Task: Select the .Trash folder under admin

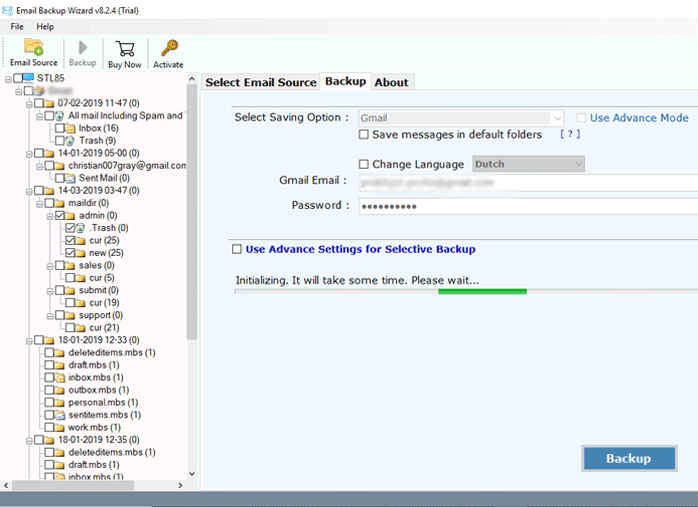Action: coord(81,228)
